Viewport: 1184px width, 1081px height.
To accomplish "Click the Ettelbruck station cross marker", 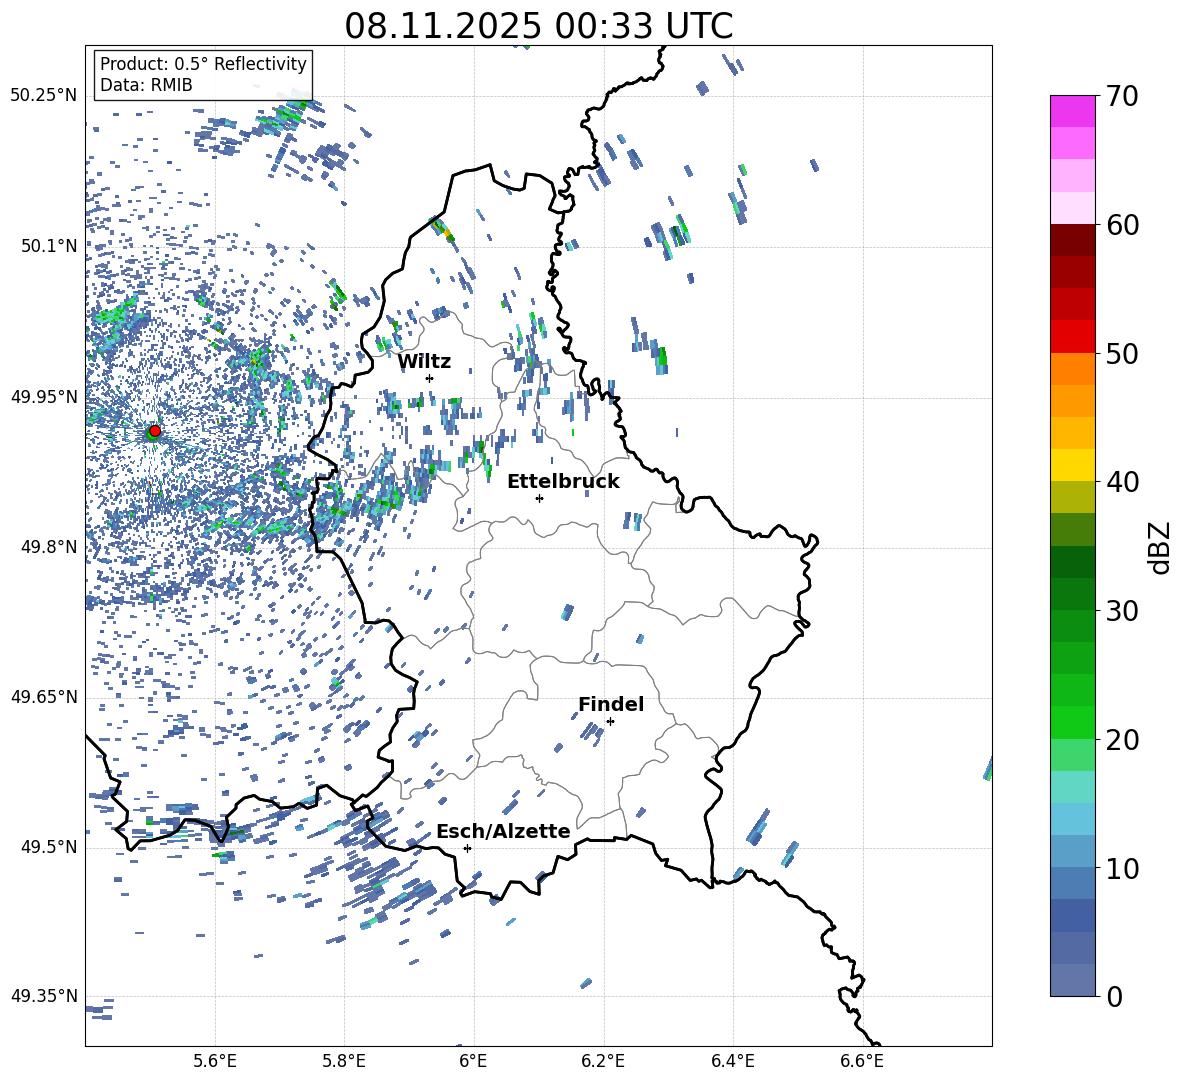I will 539,498.
